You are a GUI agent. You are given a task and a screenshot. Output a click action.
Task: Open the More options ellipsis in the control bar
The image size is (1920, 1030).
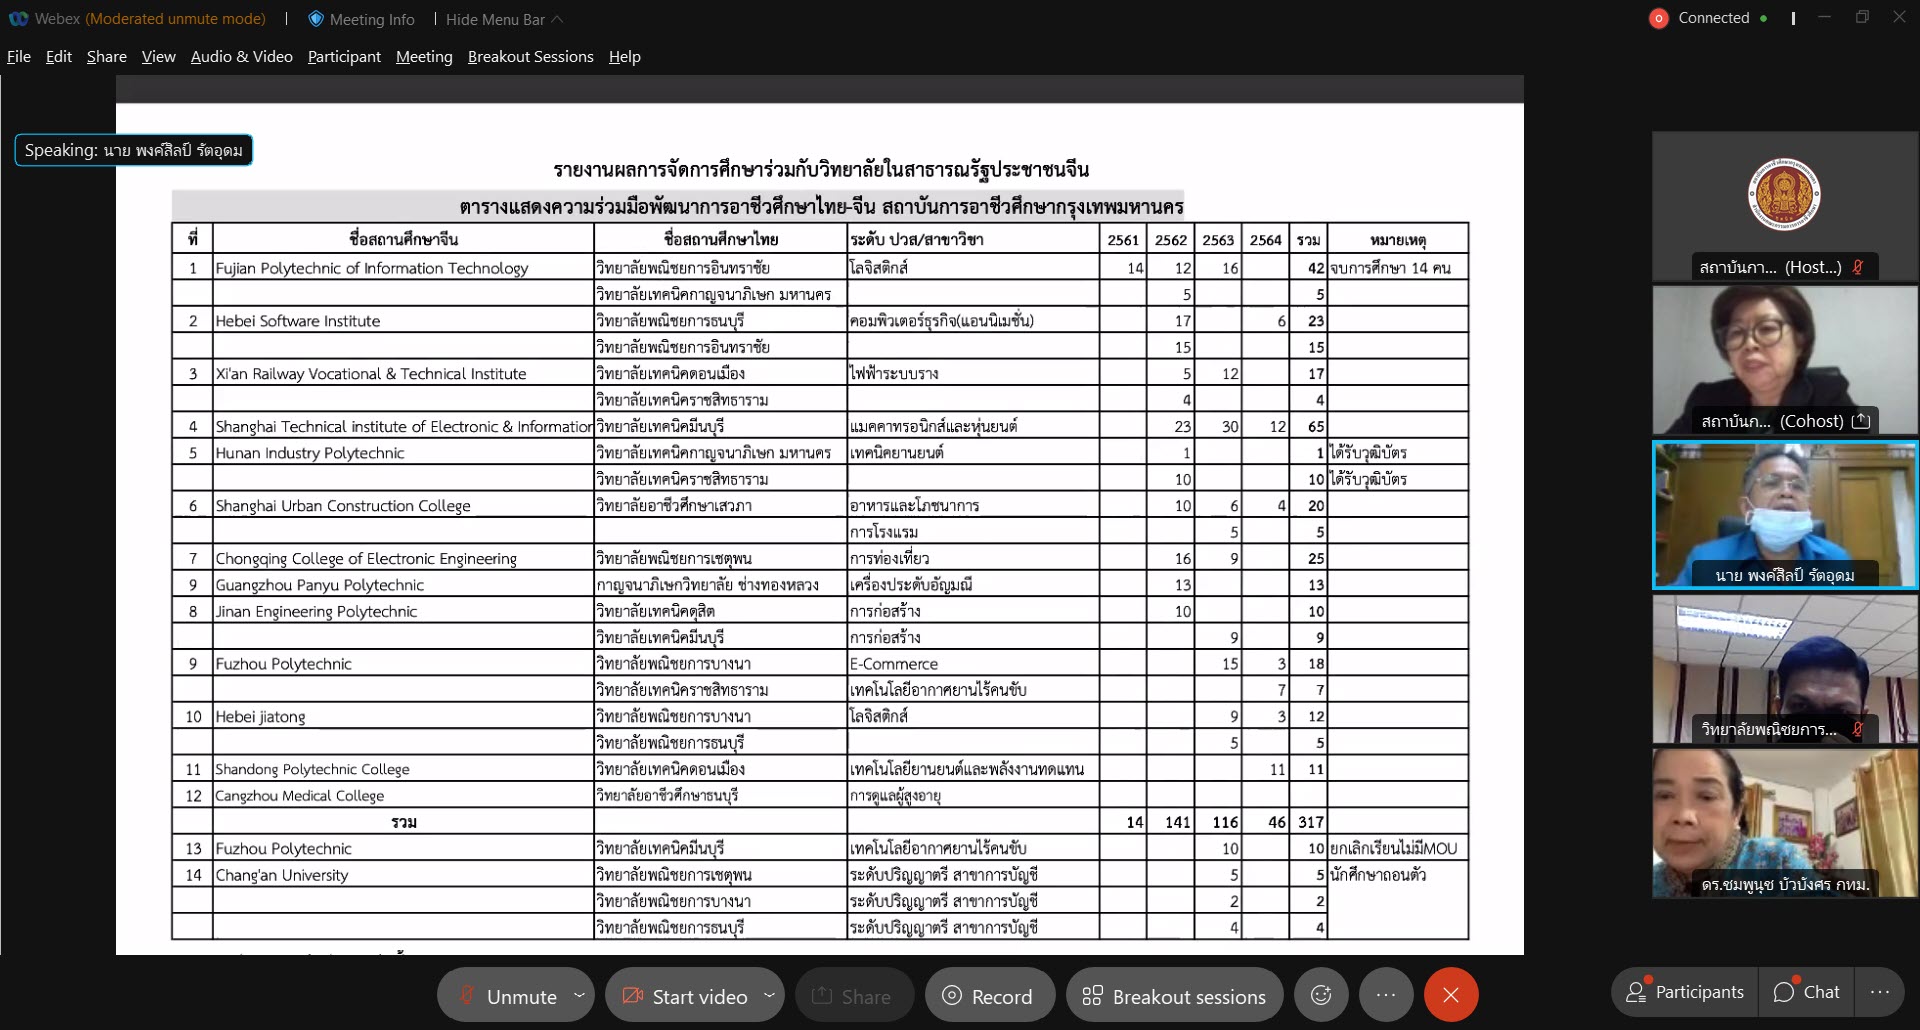(1386, 995)
